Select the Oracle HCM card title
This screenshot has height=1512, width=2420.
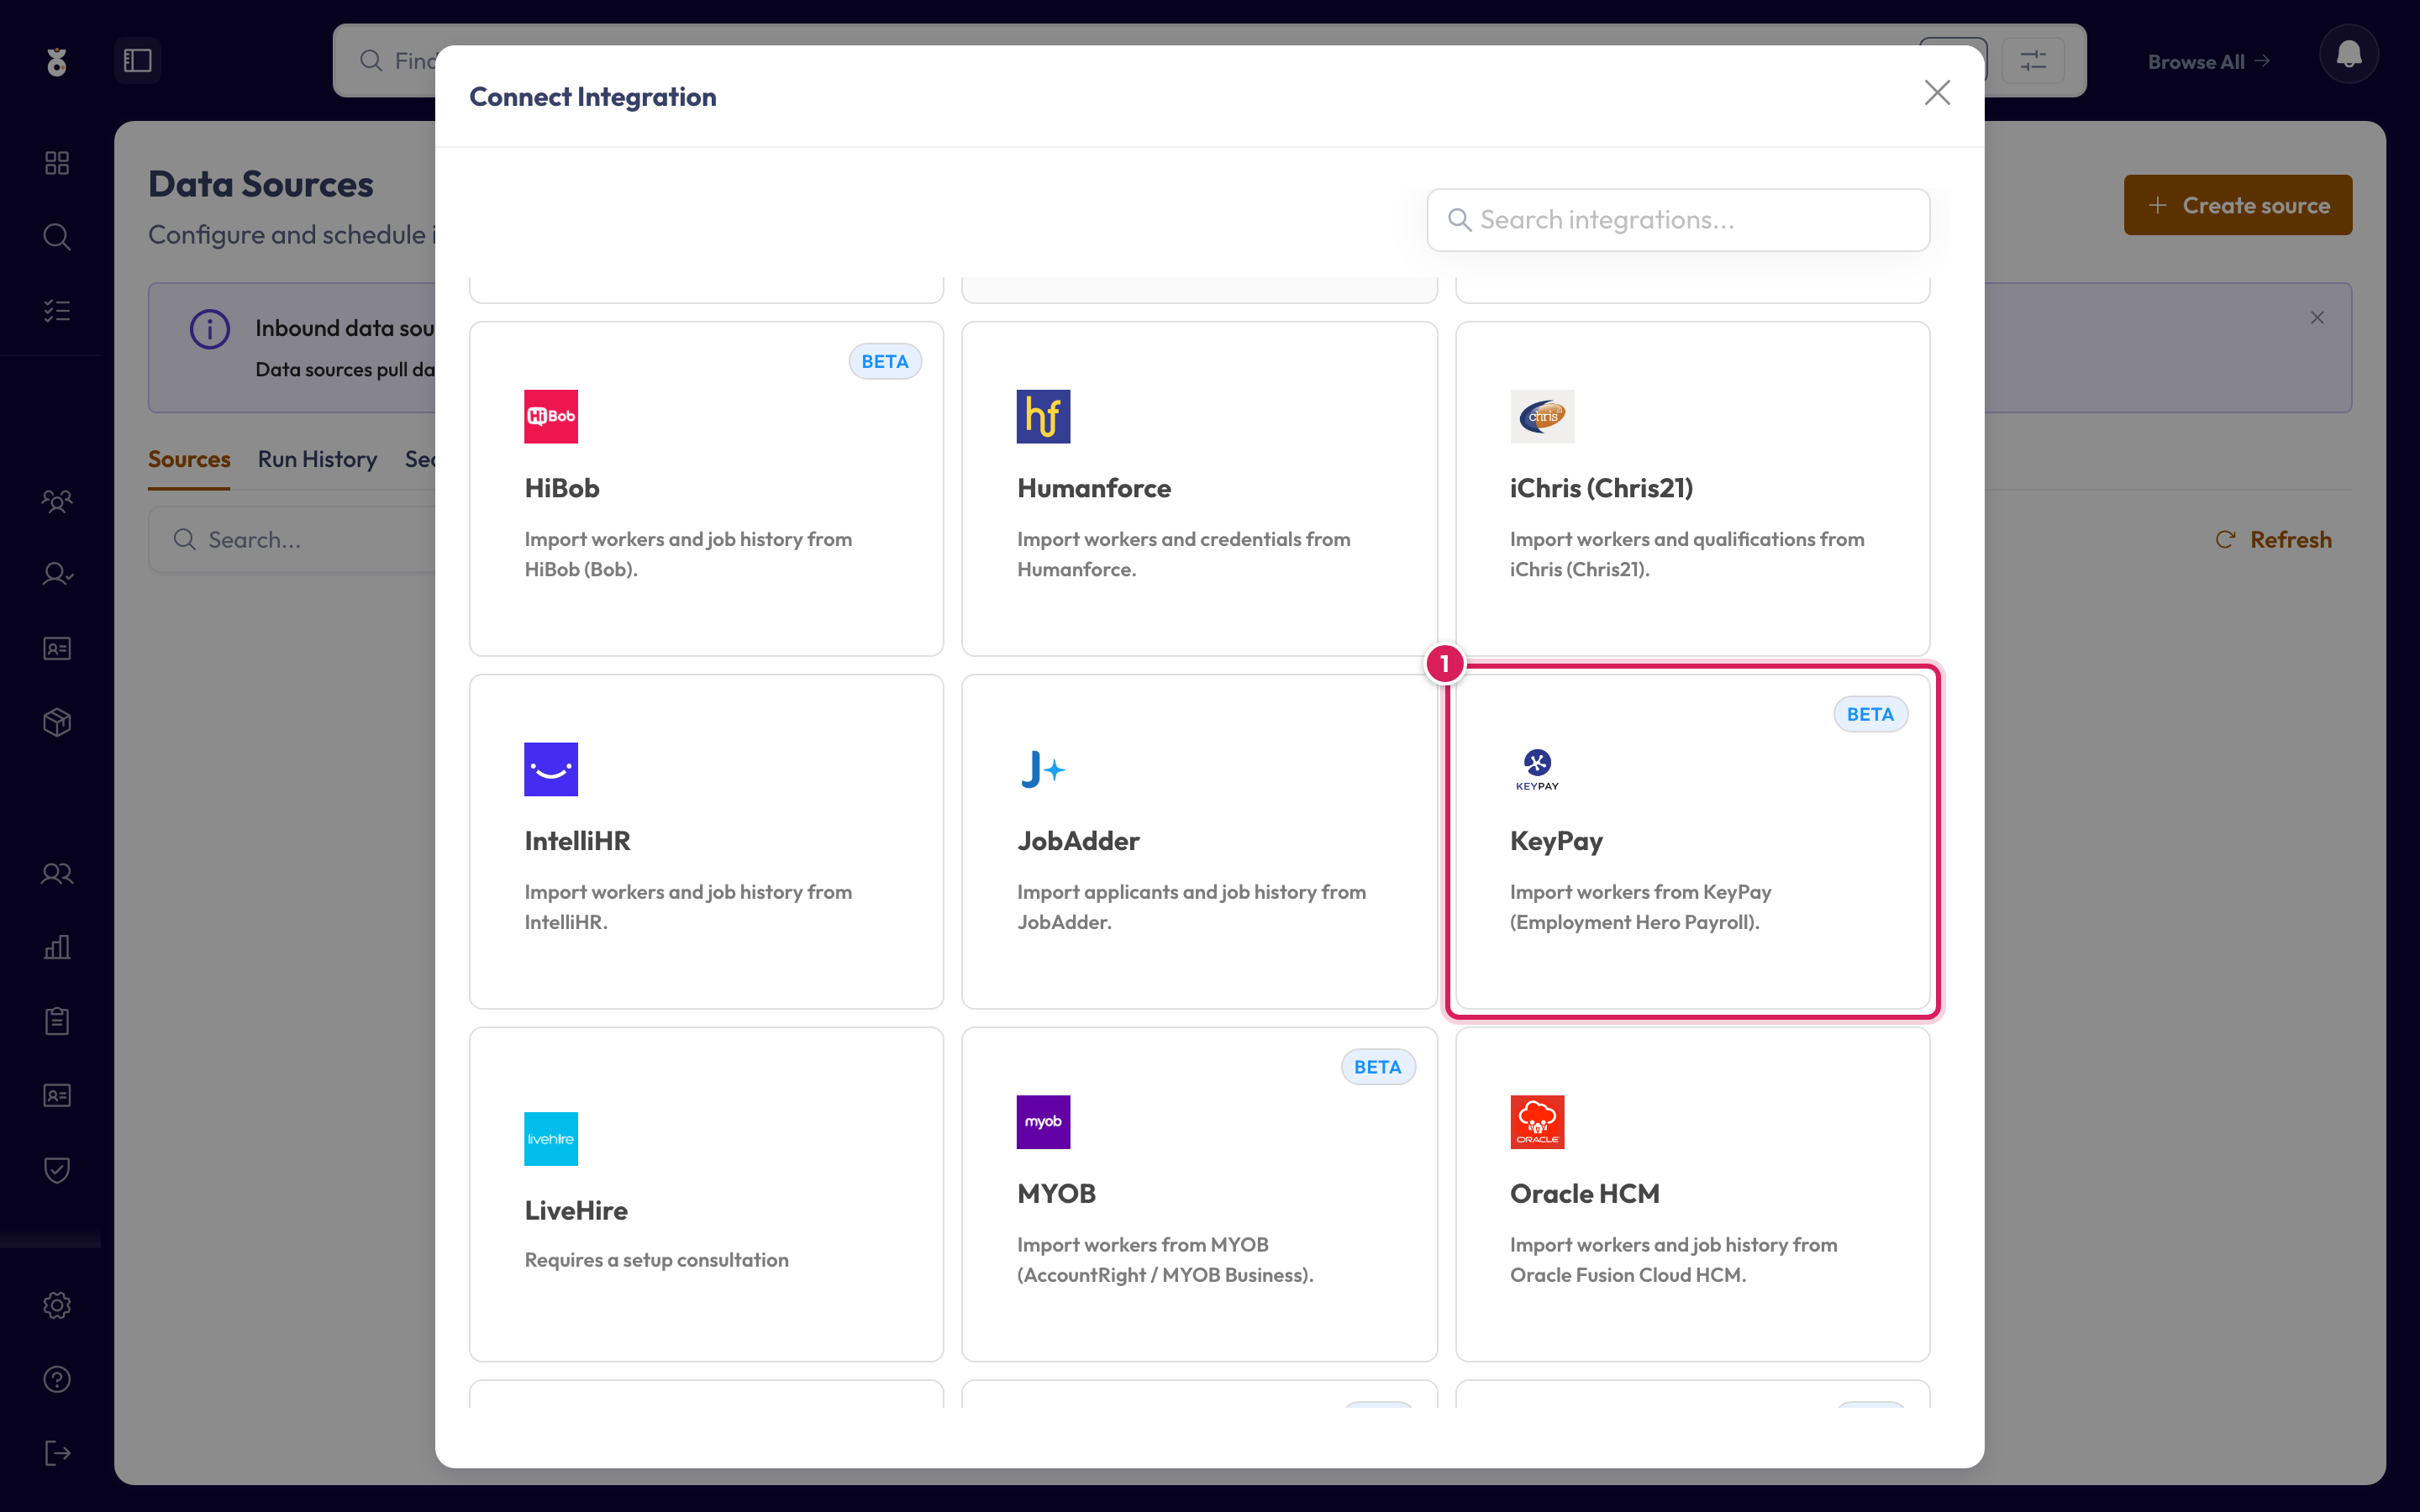[x=1584, y=1193]
